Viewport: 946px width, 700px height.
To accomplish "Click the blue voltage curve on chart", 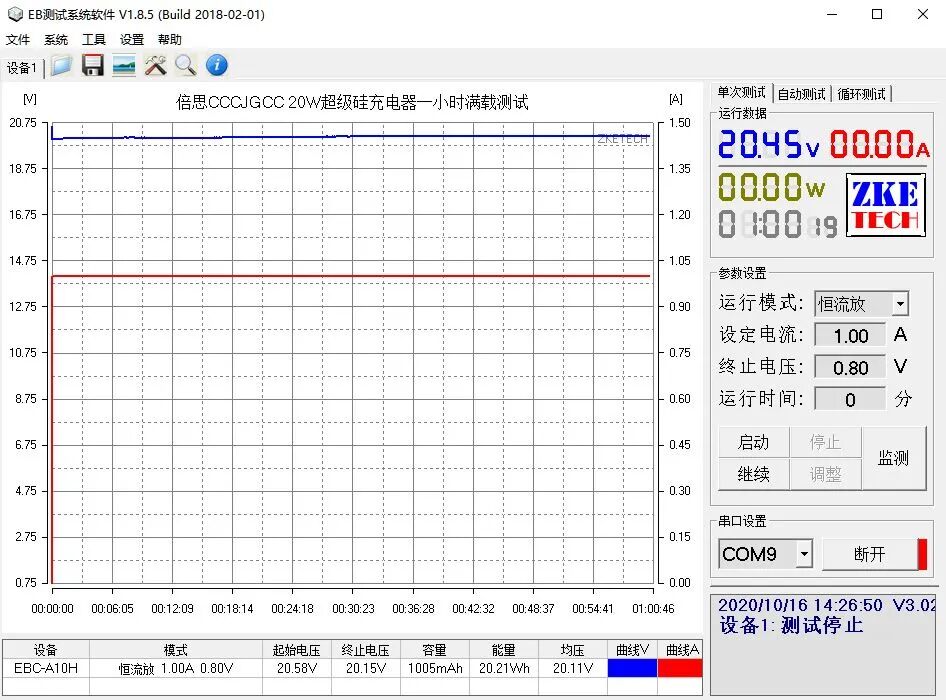I will click(x=351, y=137).
